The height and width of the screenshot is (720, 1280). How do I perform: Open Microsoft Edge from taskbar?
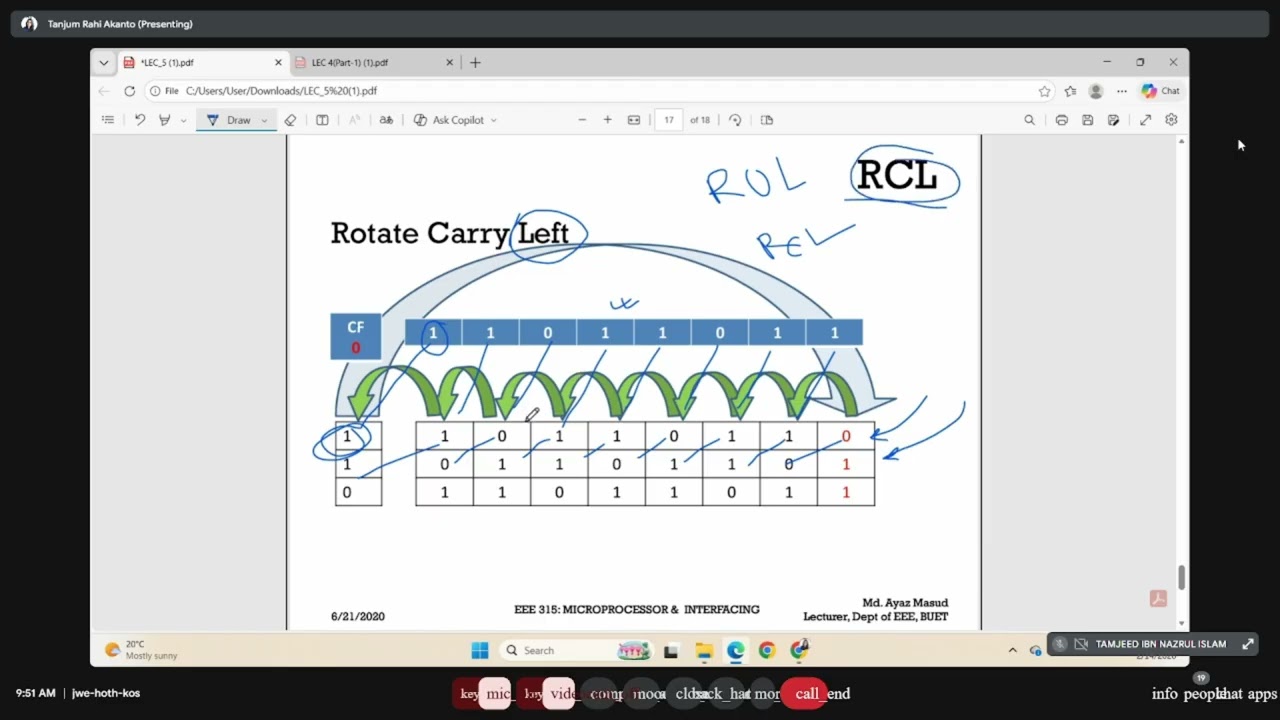pyautogui.click(x=736, y=651)
